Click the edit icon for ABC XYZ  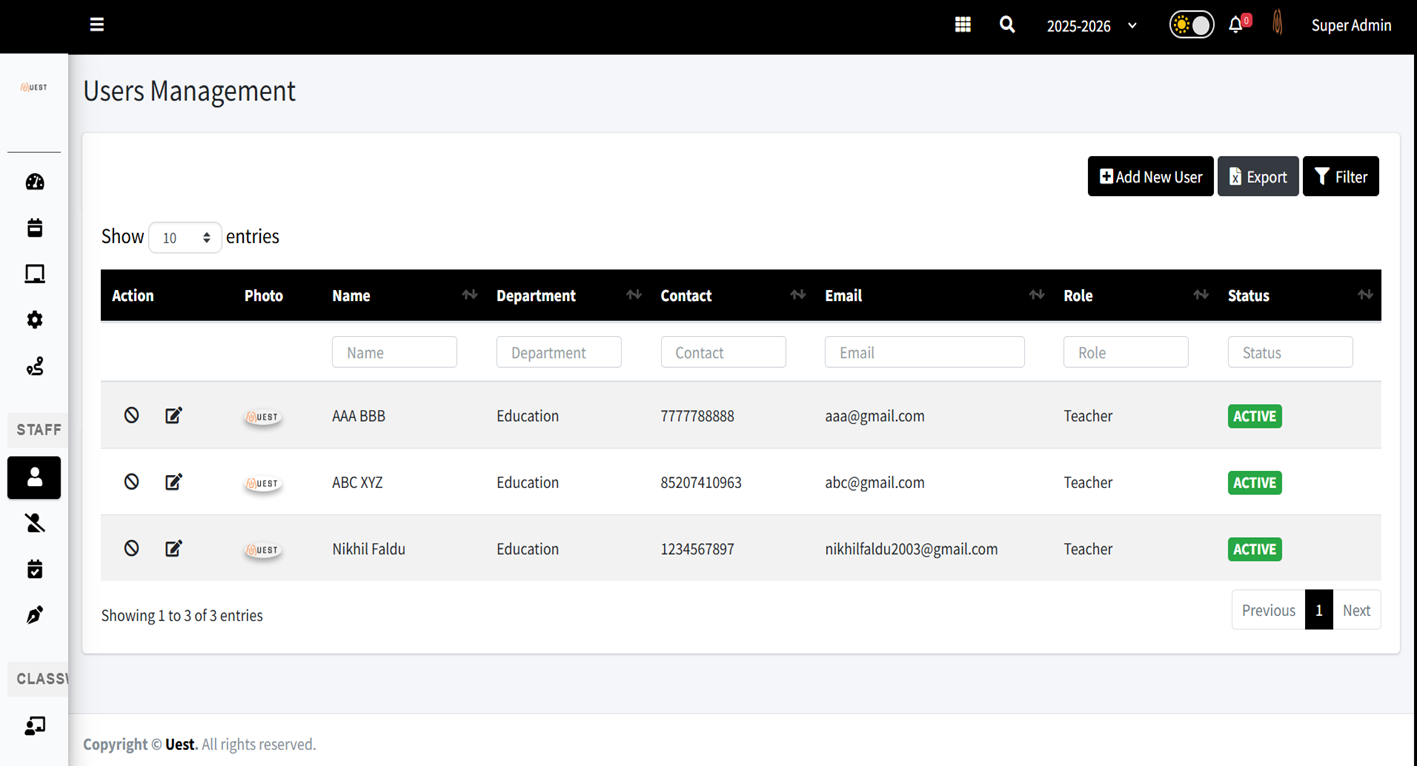point(174,482)
